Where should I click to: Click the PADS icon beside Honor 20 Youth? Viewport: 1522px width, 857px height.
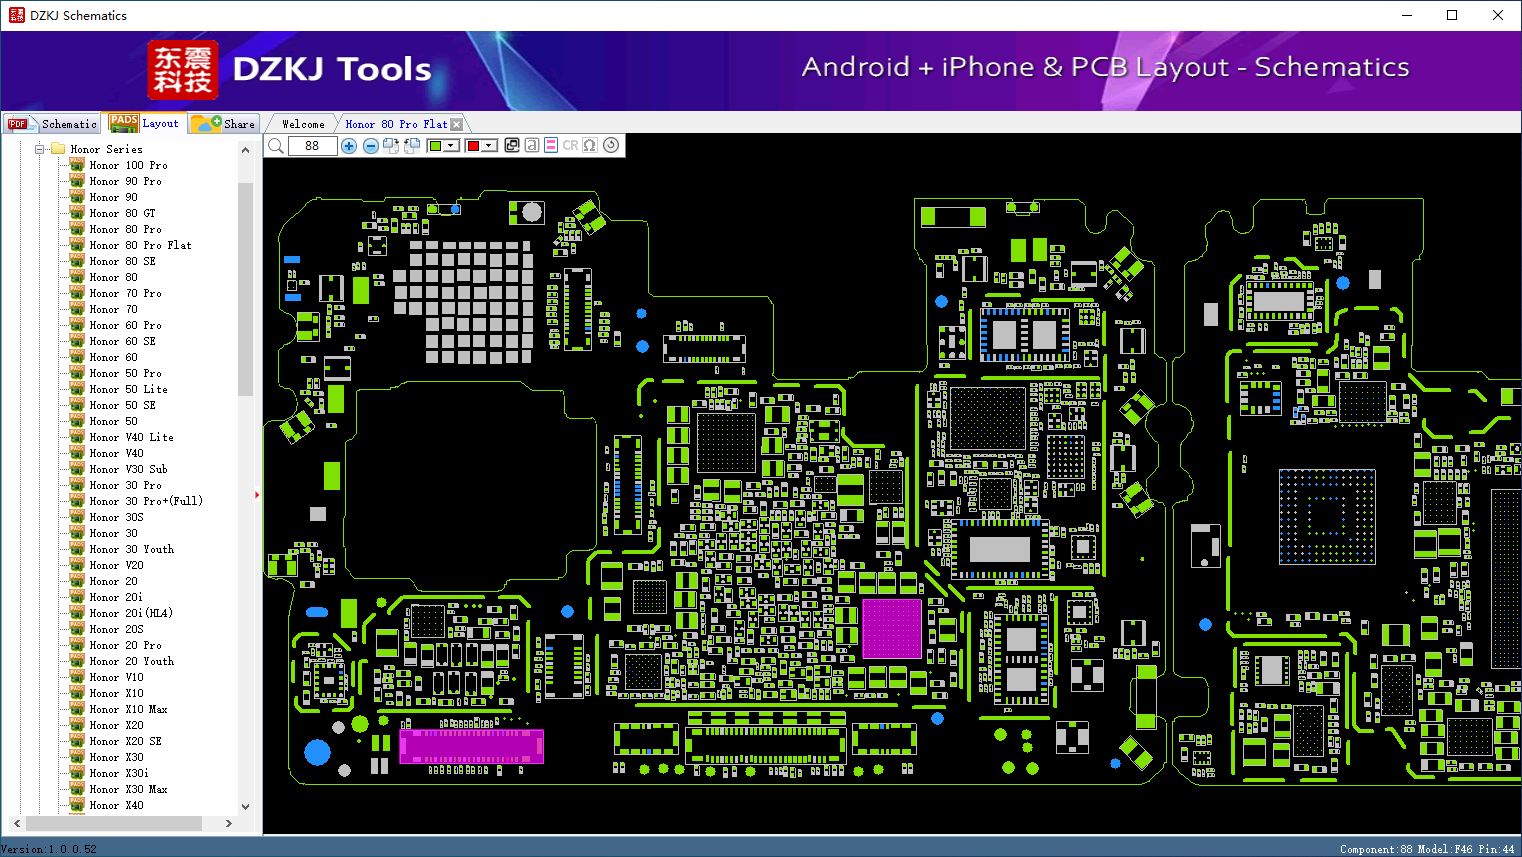pos(77,661)
